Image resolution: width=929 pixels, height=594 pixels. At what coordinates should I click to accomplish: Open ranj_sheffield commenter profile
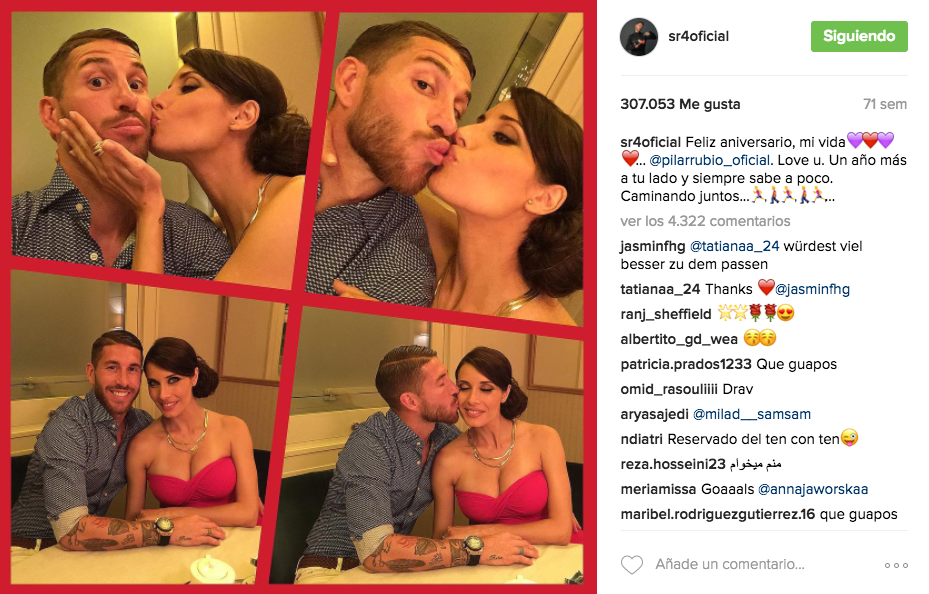pyautogui.click(x=666, y=314)
